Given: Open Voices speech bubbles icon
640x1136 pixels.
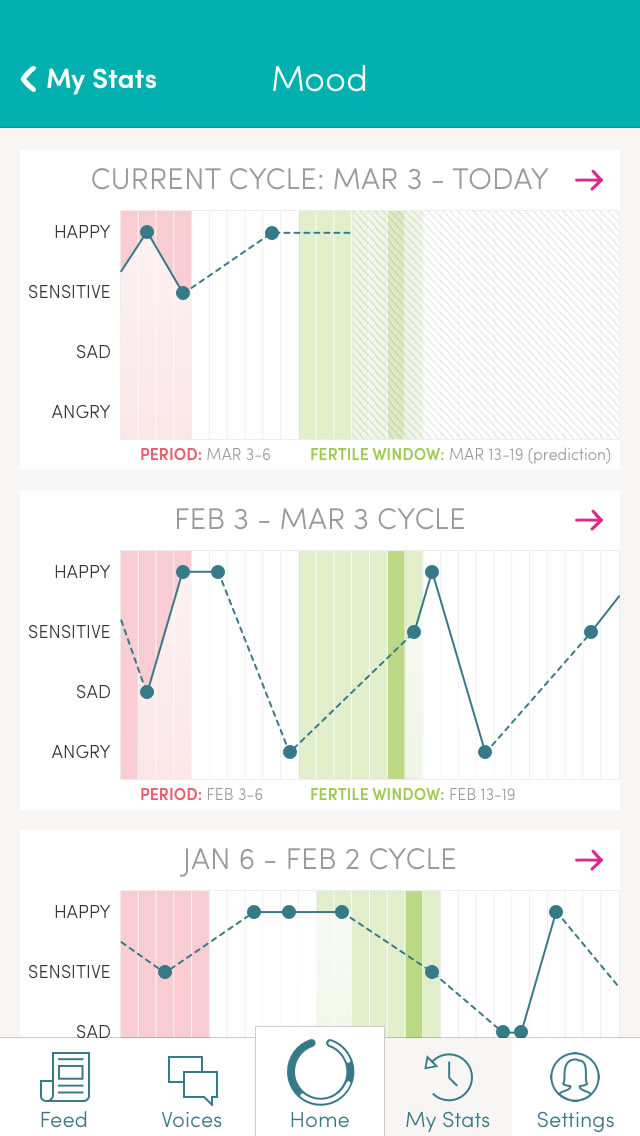Looking at the screenshot, I should point(192,1078).
